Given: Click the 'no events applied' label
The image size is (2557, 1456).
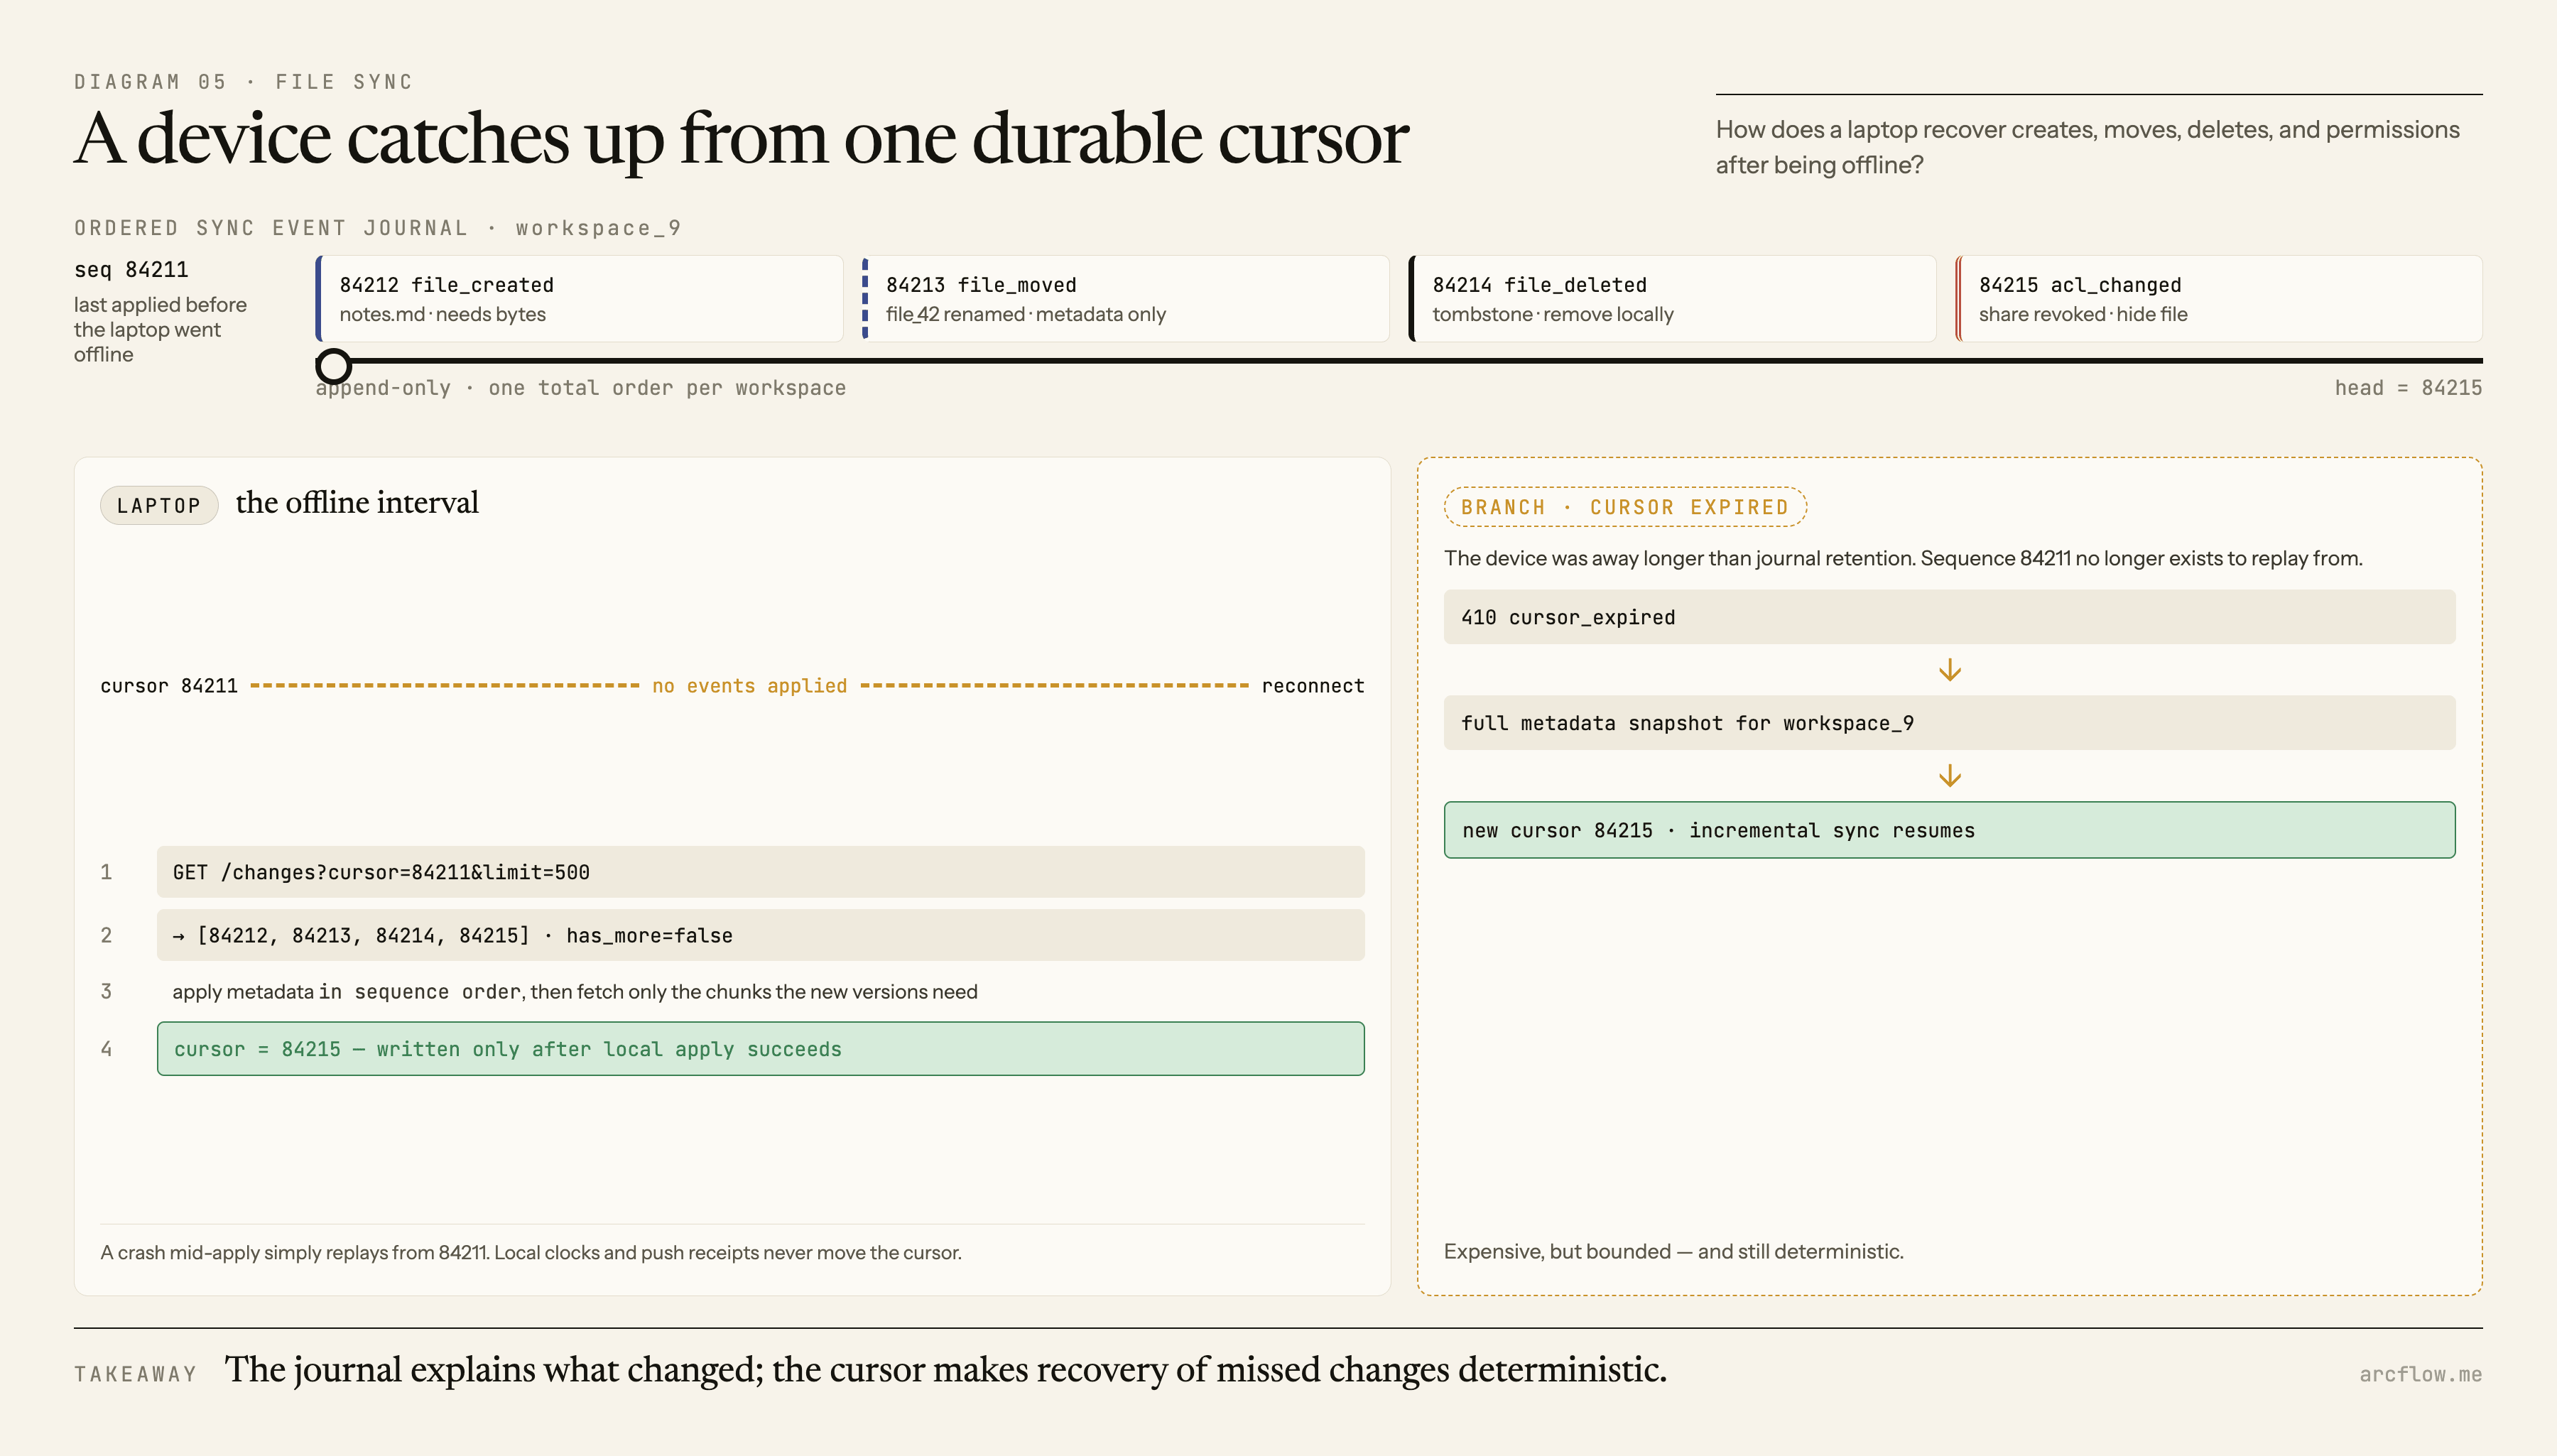Looking at the screenshot, I should click(750, 686).
